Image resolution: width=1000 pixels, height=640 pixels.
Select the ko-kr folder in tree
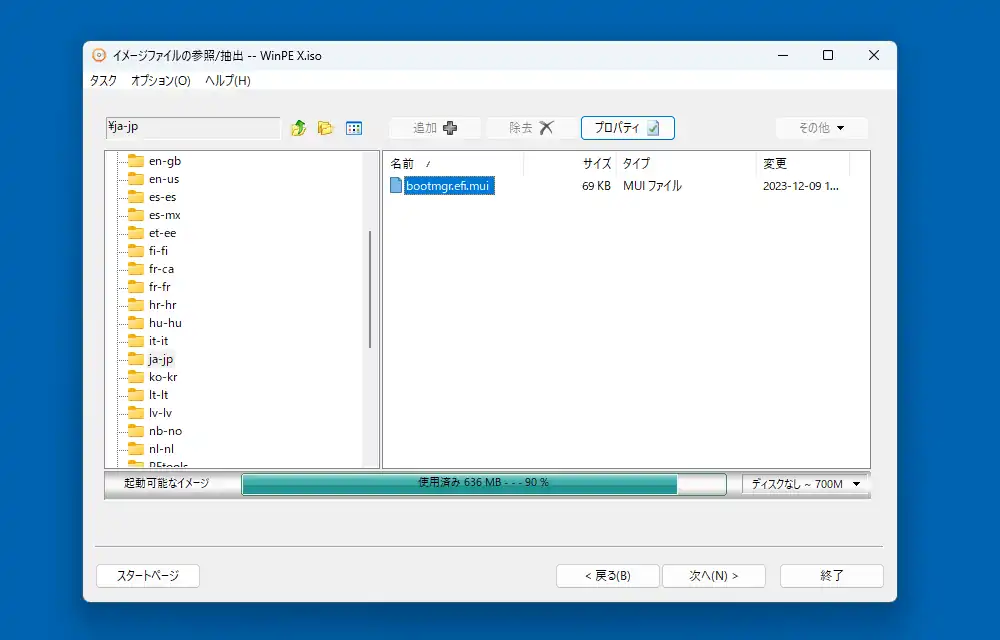point(163,377)
